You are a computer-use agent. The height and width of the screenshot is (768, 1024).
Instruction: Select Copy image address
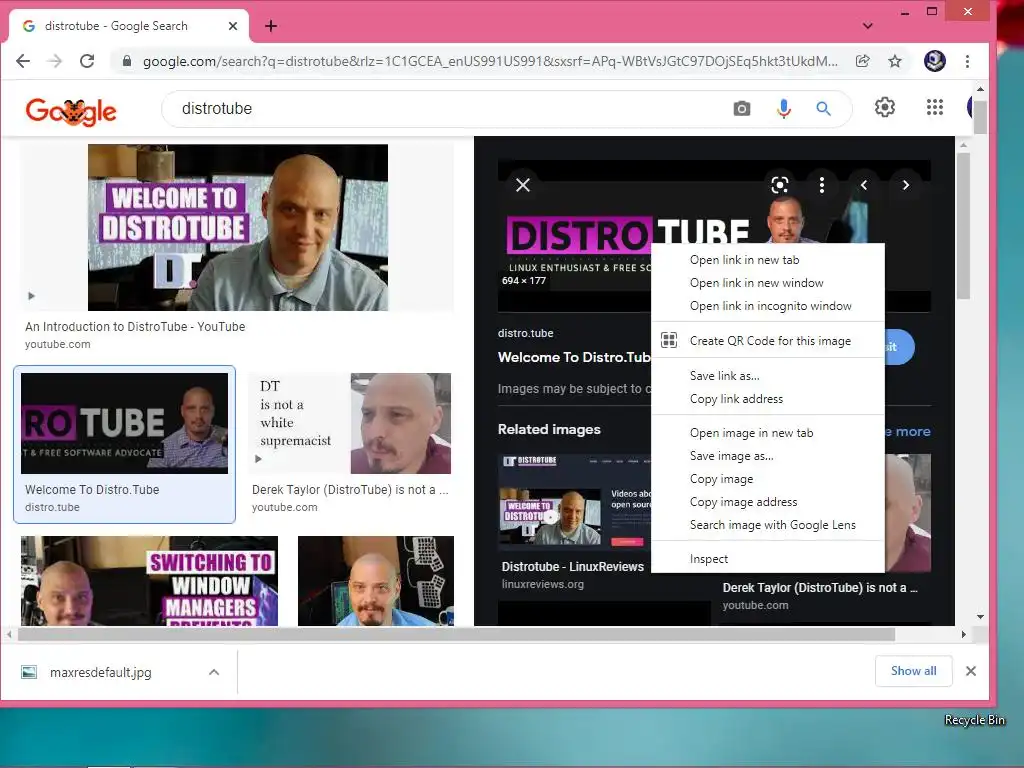767,502
